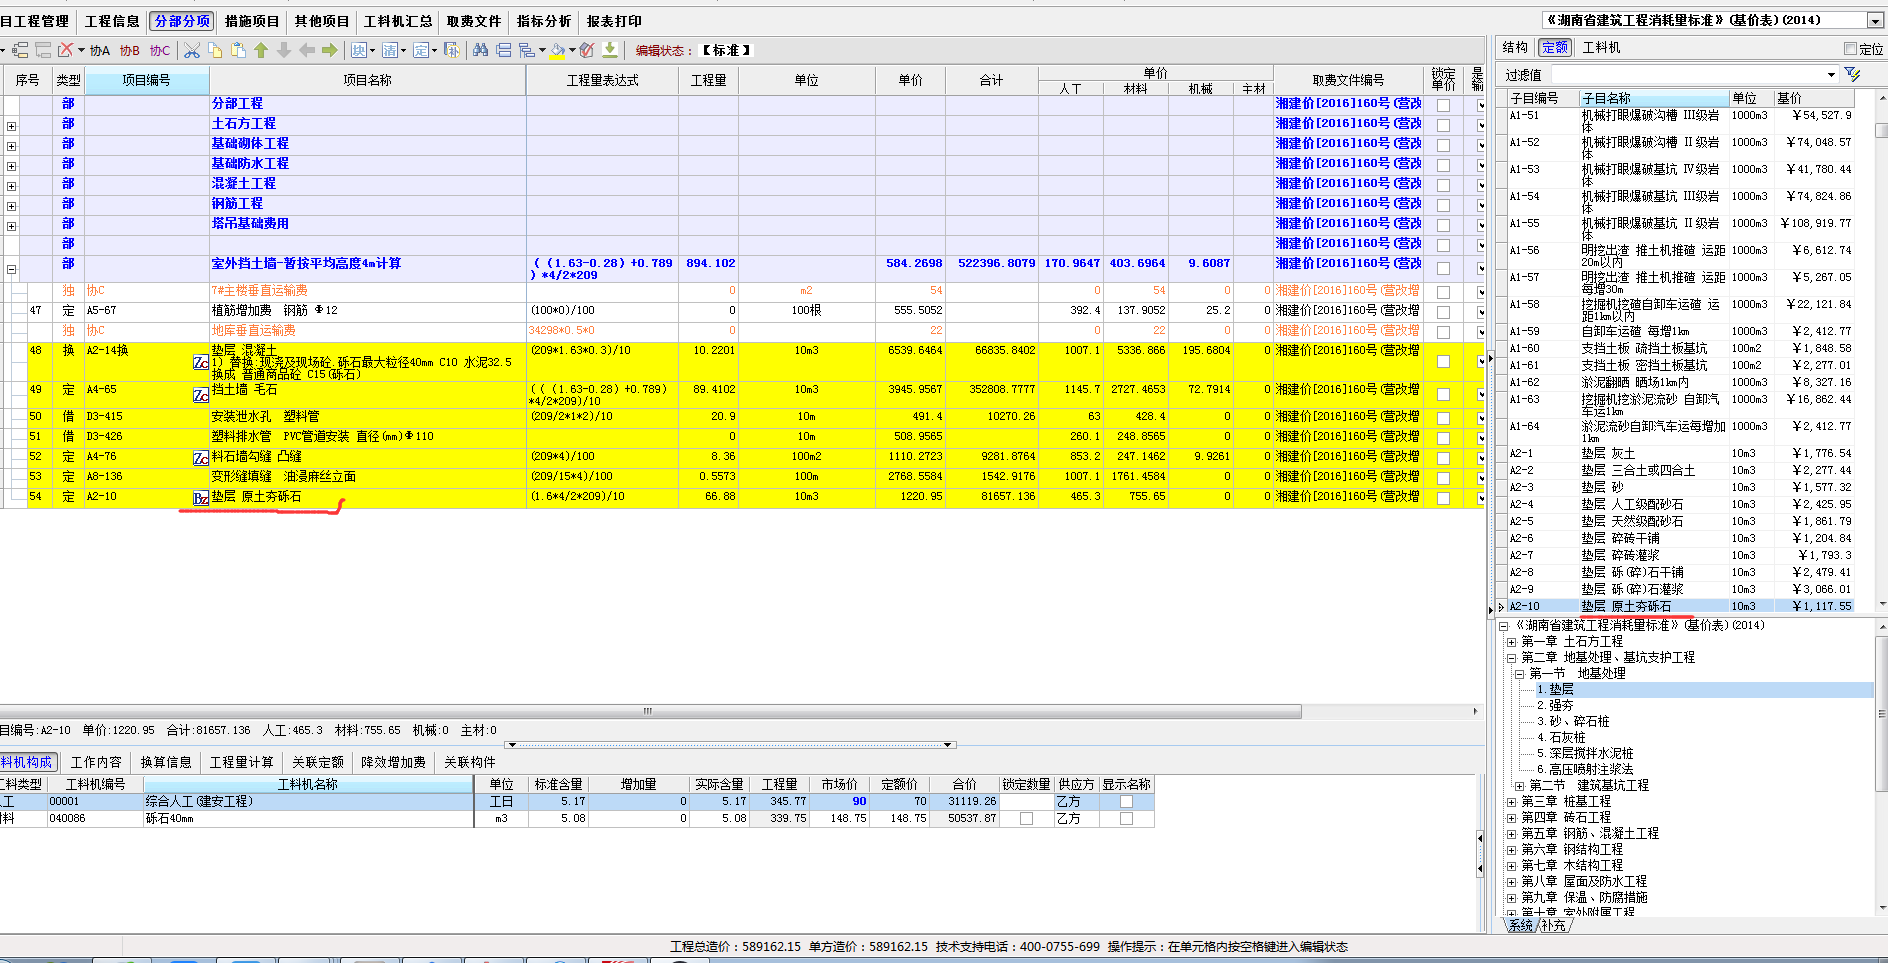Screen dimensions: 1888x963
Task: Open the quota standard dropdown (湖南省建筑工程消耗量标准)
Action: tap(1875, 20)
